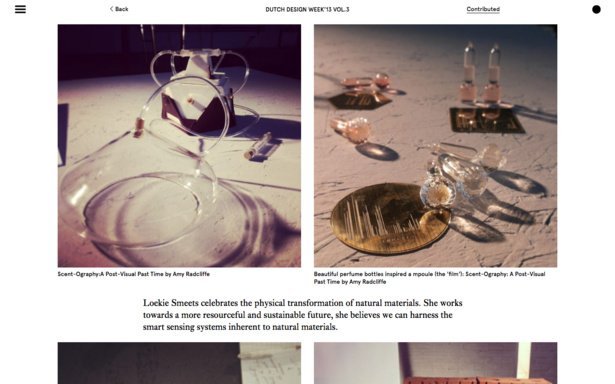Image resolution: width=615 pixels, height=384 pixels.
Task: Click the 'Amy Radcliffe' name in left caption
Action: [191, 274]
